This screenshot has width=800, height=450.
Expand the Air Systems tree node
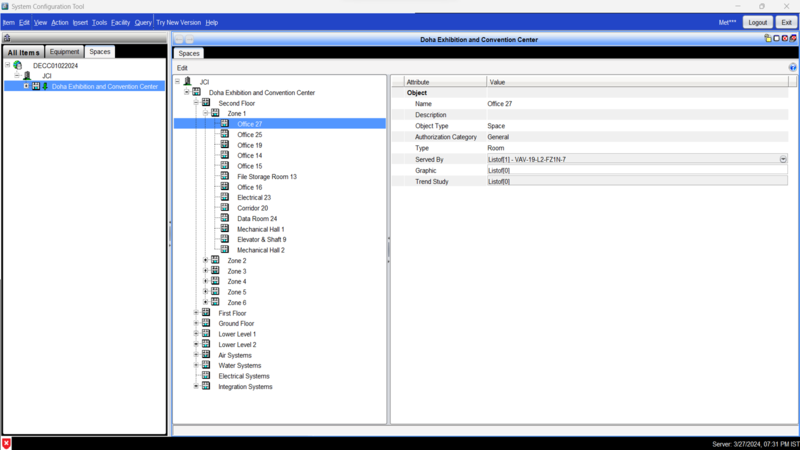(196, 355)
